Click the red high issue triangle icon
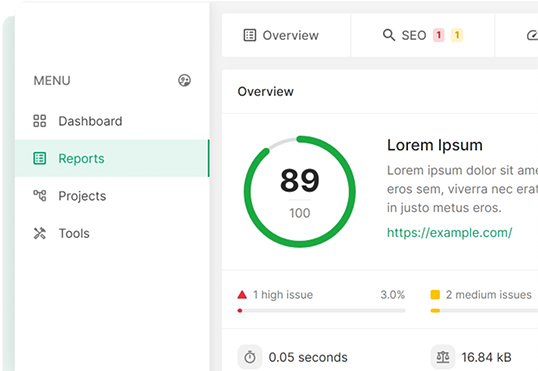Screen dimensions: 538x371 242,294
